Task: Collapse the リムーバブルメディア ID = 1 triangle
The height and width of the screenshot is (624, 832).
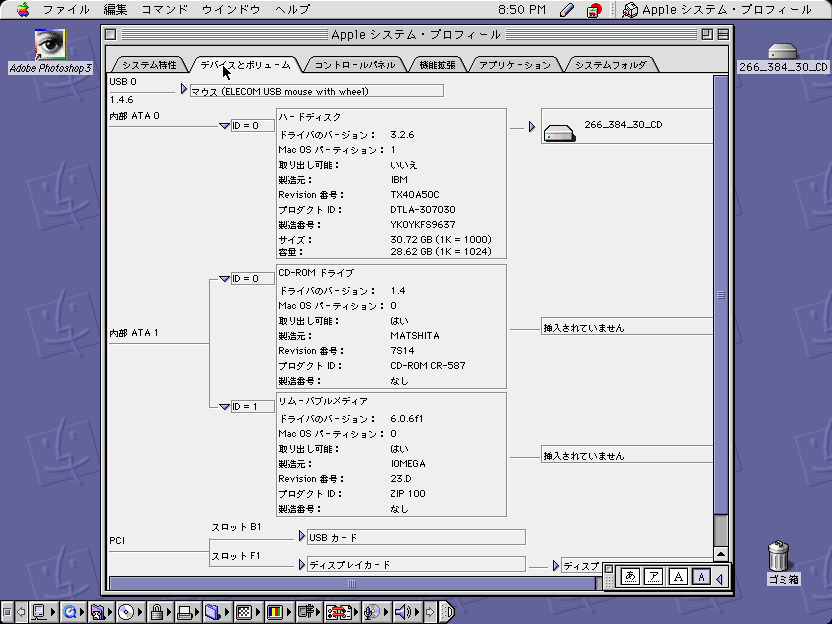Action: click(x=224, y=407)
